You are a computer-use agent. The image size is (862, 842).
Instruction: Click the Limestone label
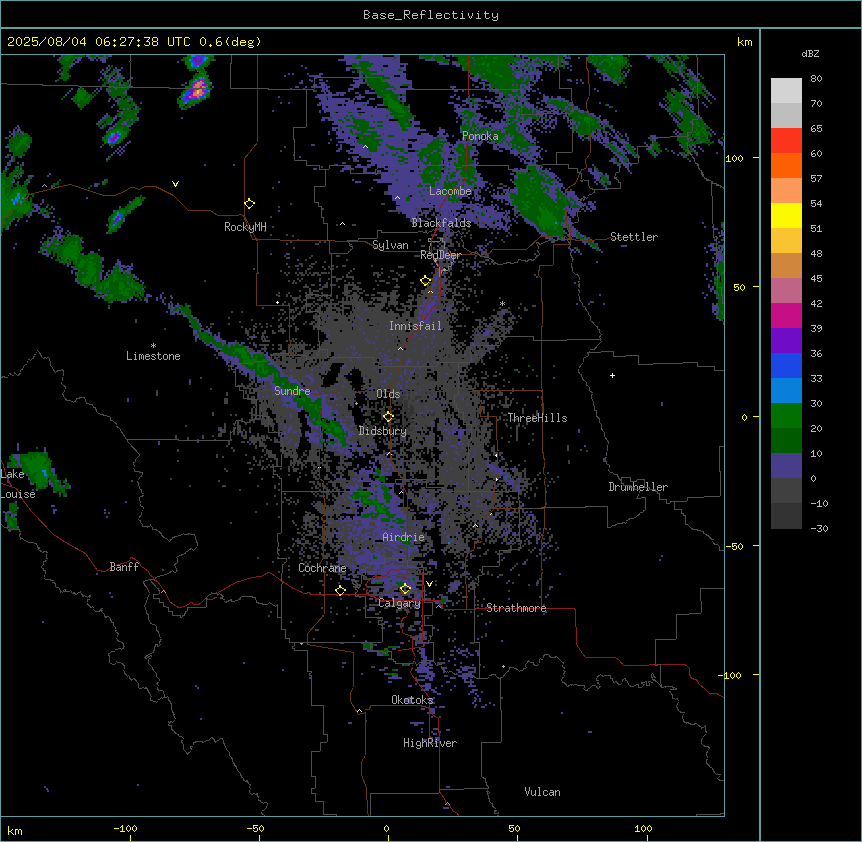(x=153, y=356)
